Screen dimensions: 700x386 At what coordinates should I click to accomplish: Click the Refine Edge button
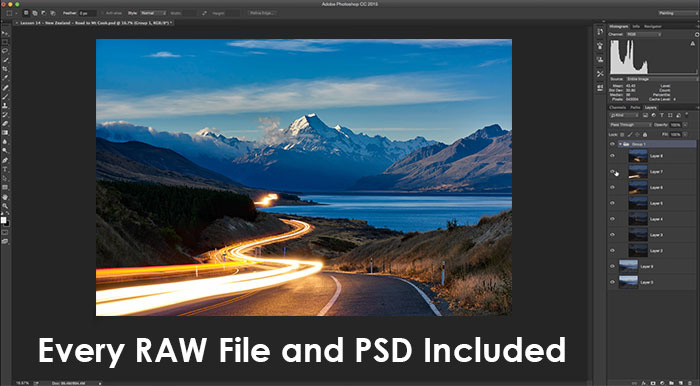262,13
